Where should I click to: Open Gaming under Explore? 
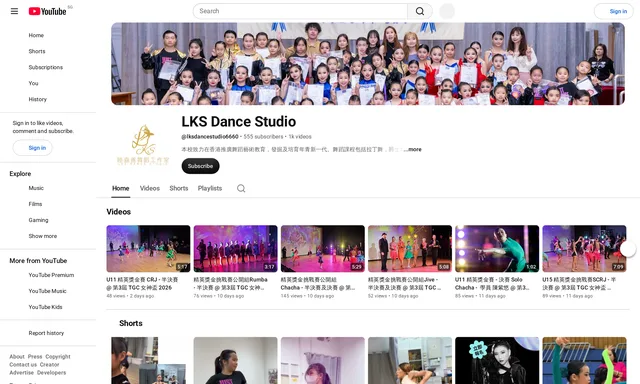[38, 220]
